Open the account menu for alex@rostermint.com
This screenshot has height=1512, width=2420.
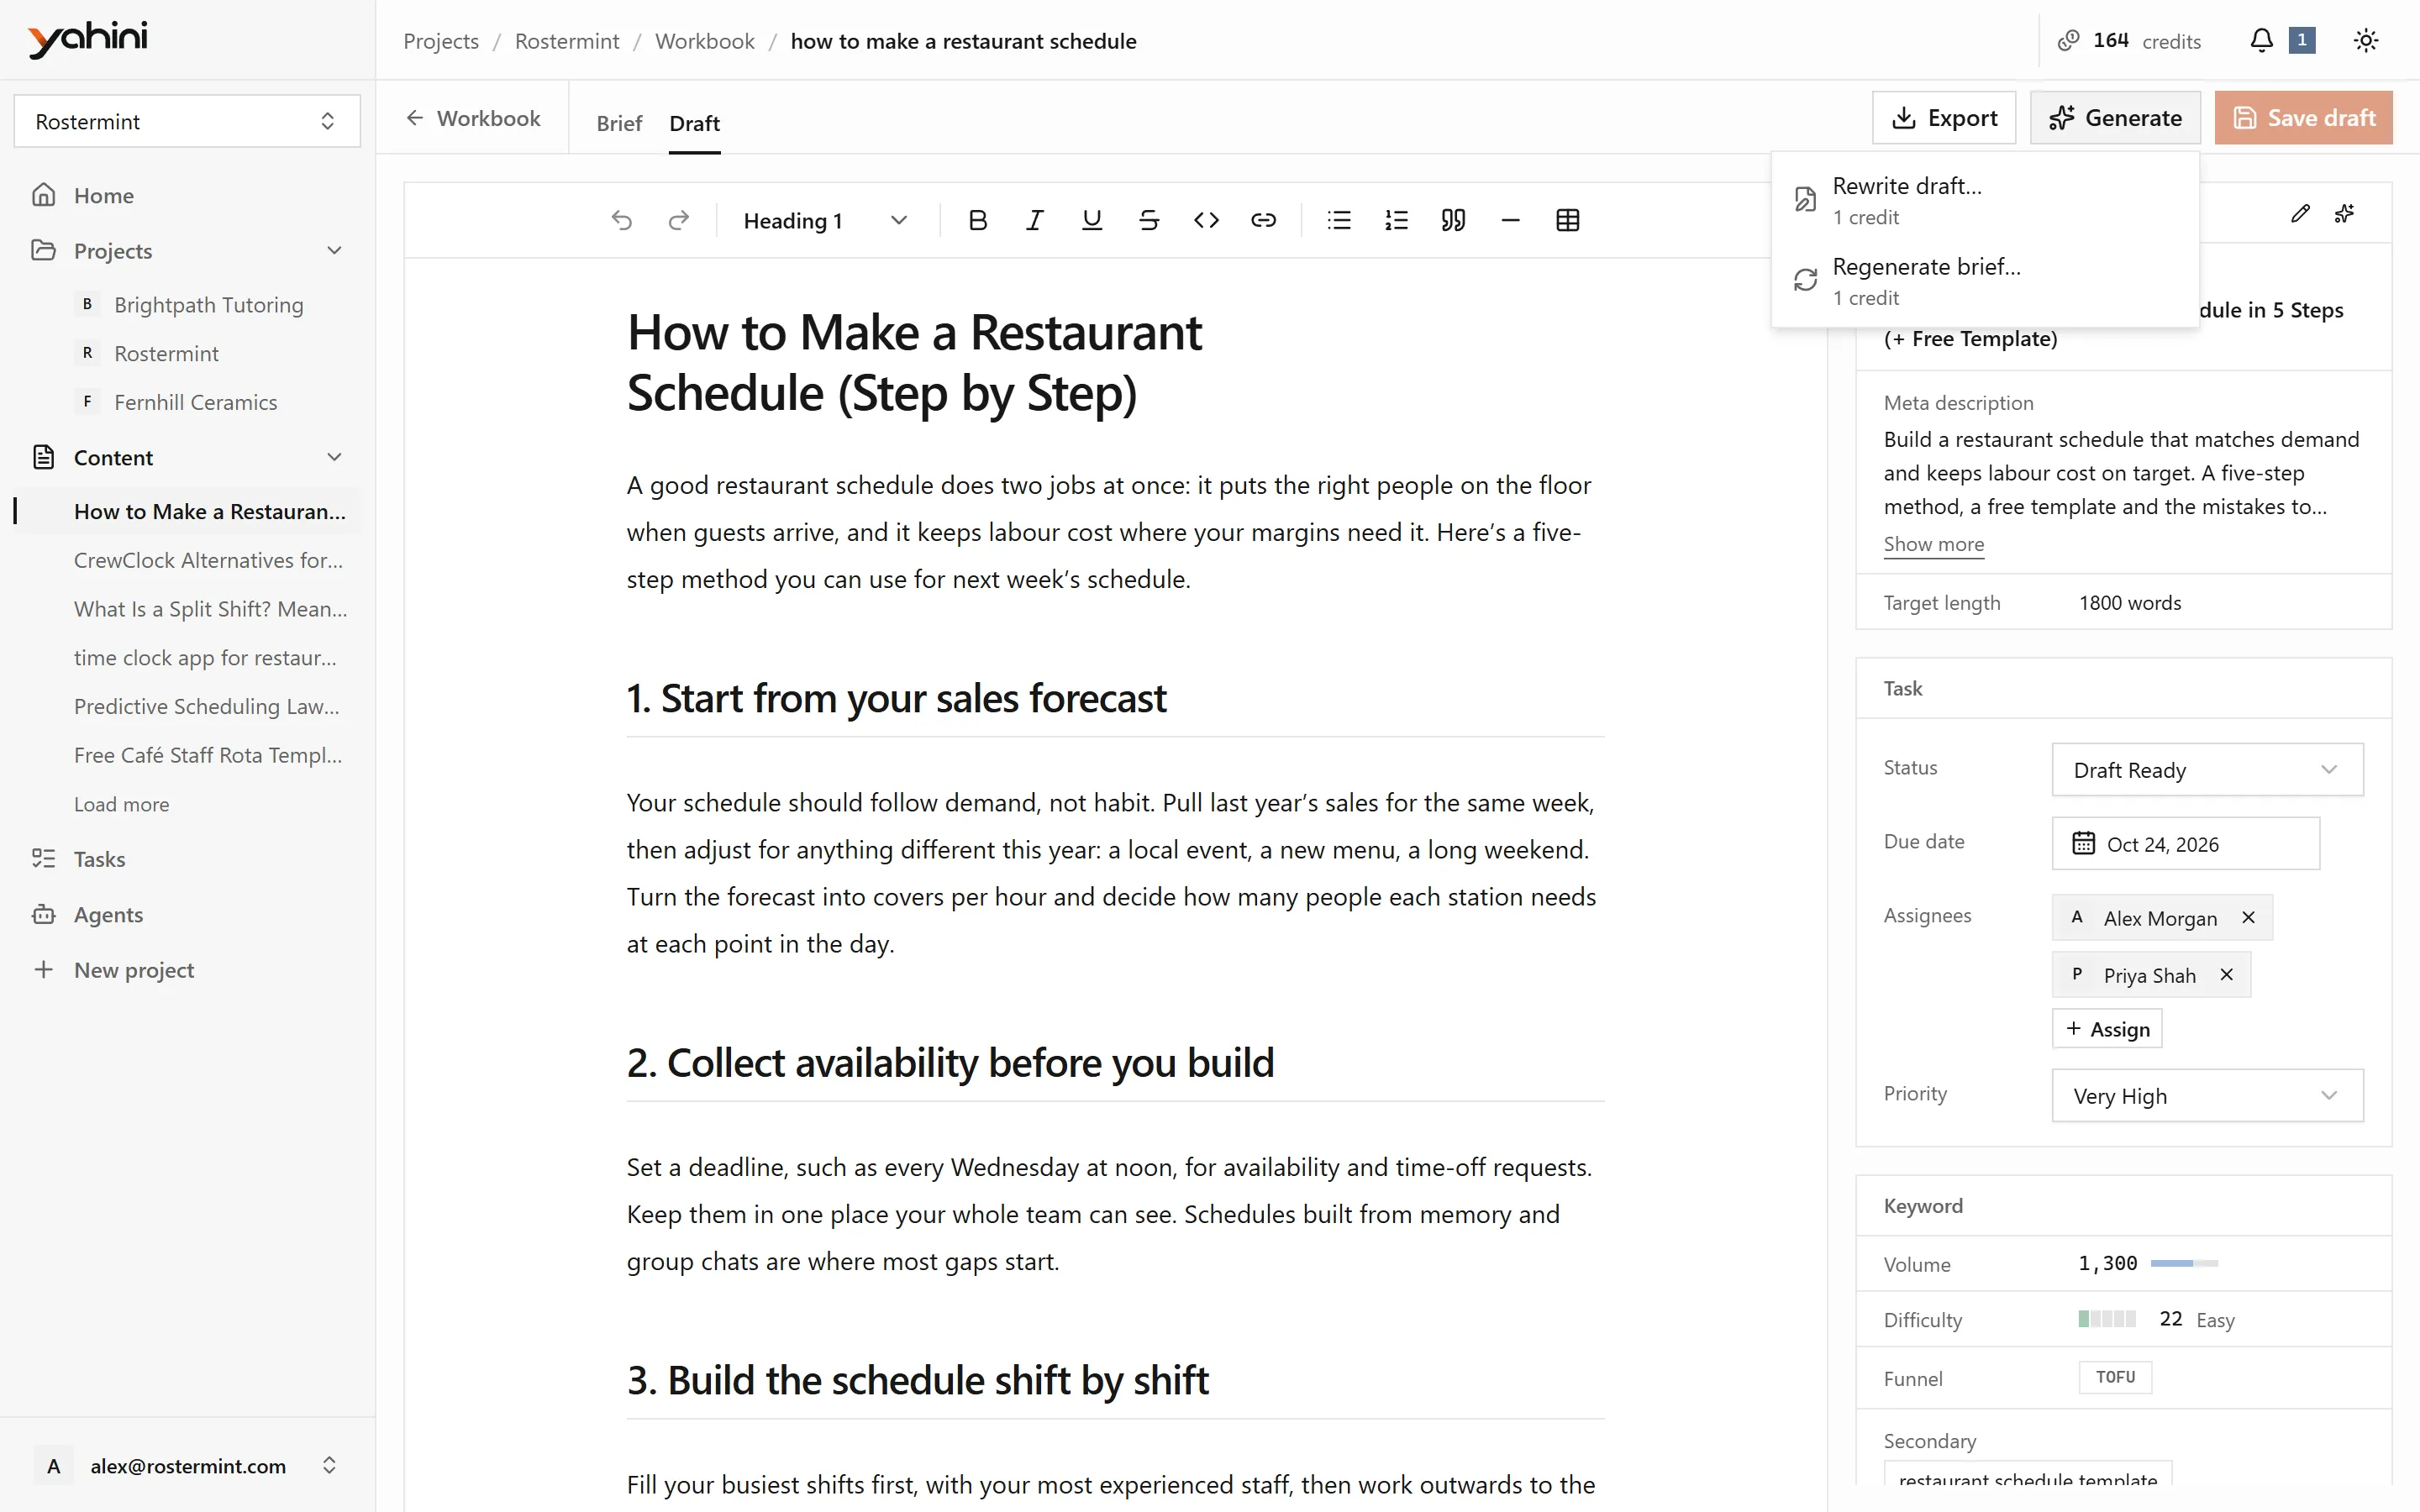coord(187,1465)
